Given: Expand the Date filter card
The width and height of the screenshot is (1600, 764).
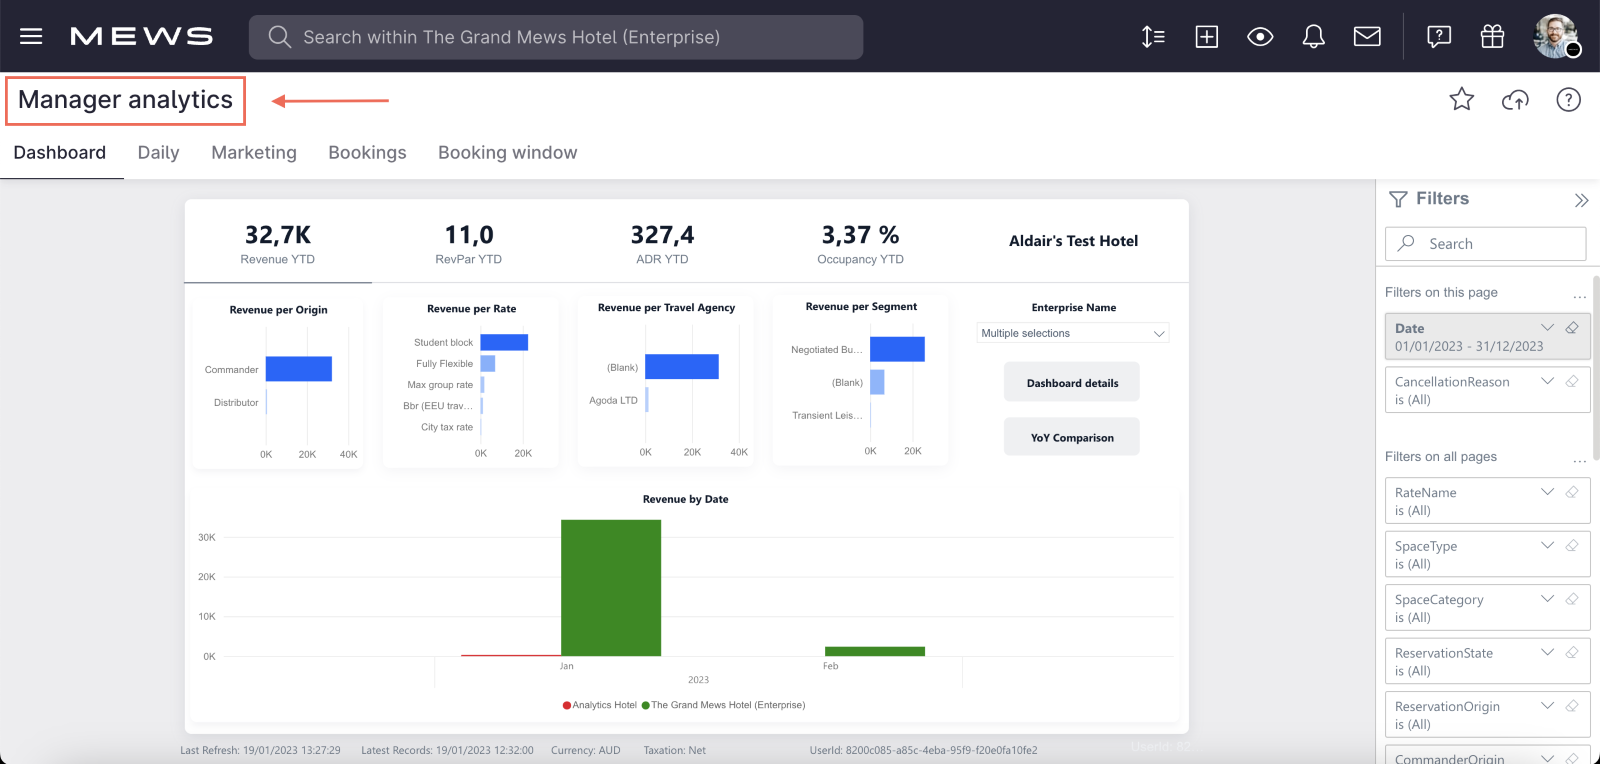Looking at the screenshot, I should (1547, 328).
